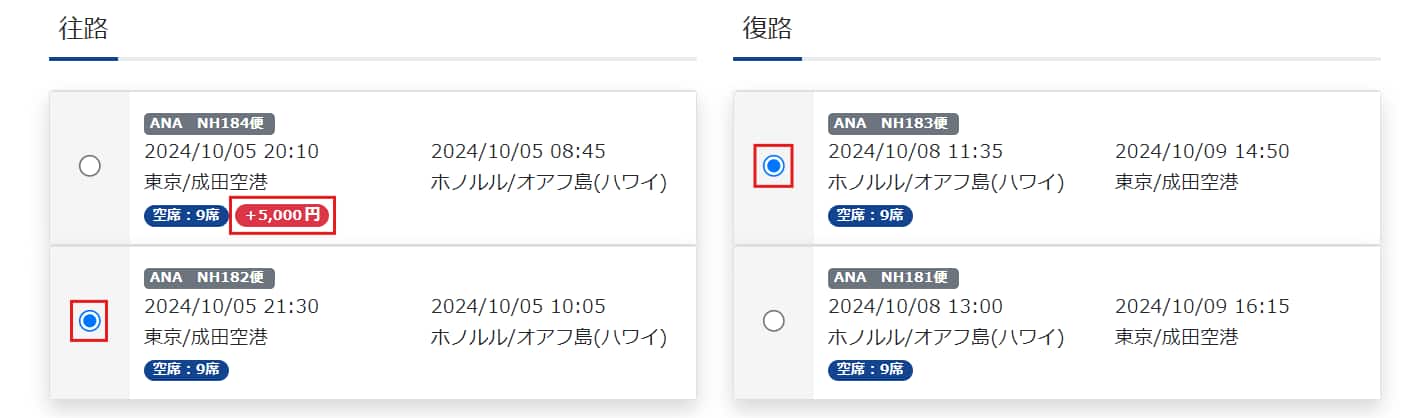
Task: Click the ANA NH182便 flight label
Action: 210,278
